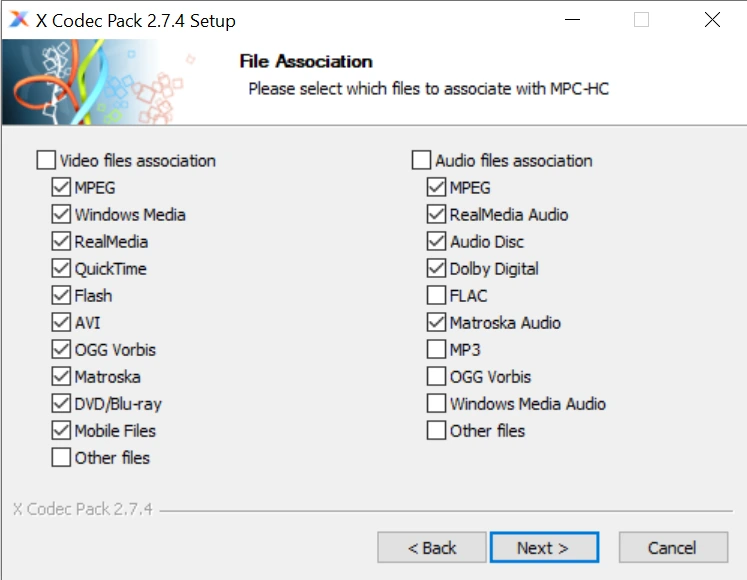The height and width of the screenshot is (580, 747).
Task: Enable the Audio files association checkbox
Action: [422, 161]
